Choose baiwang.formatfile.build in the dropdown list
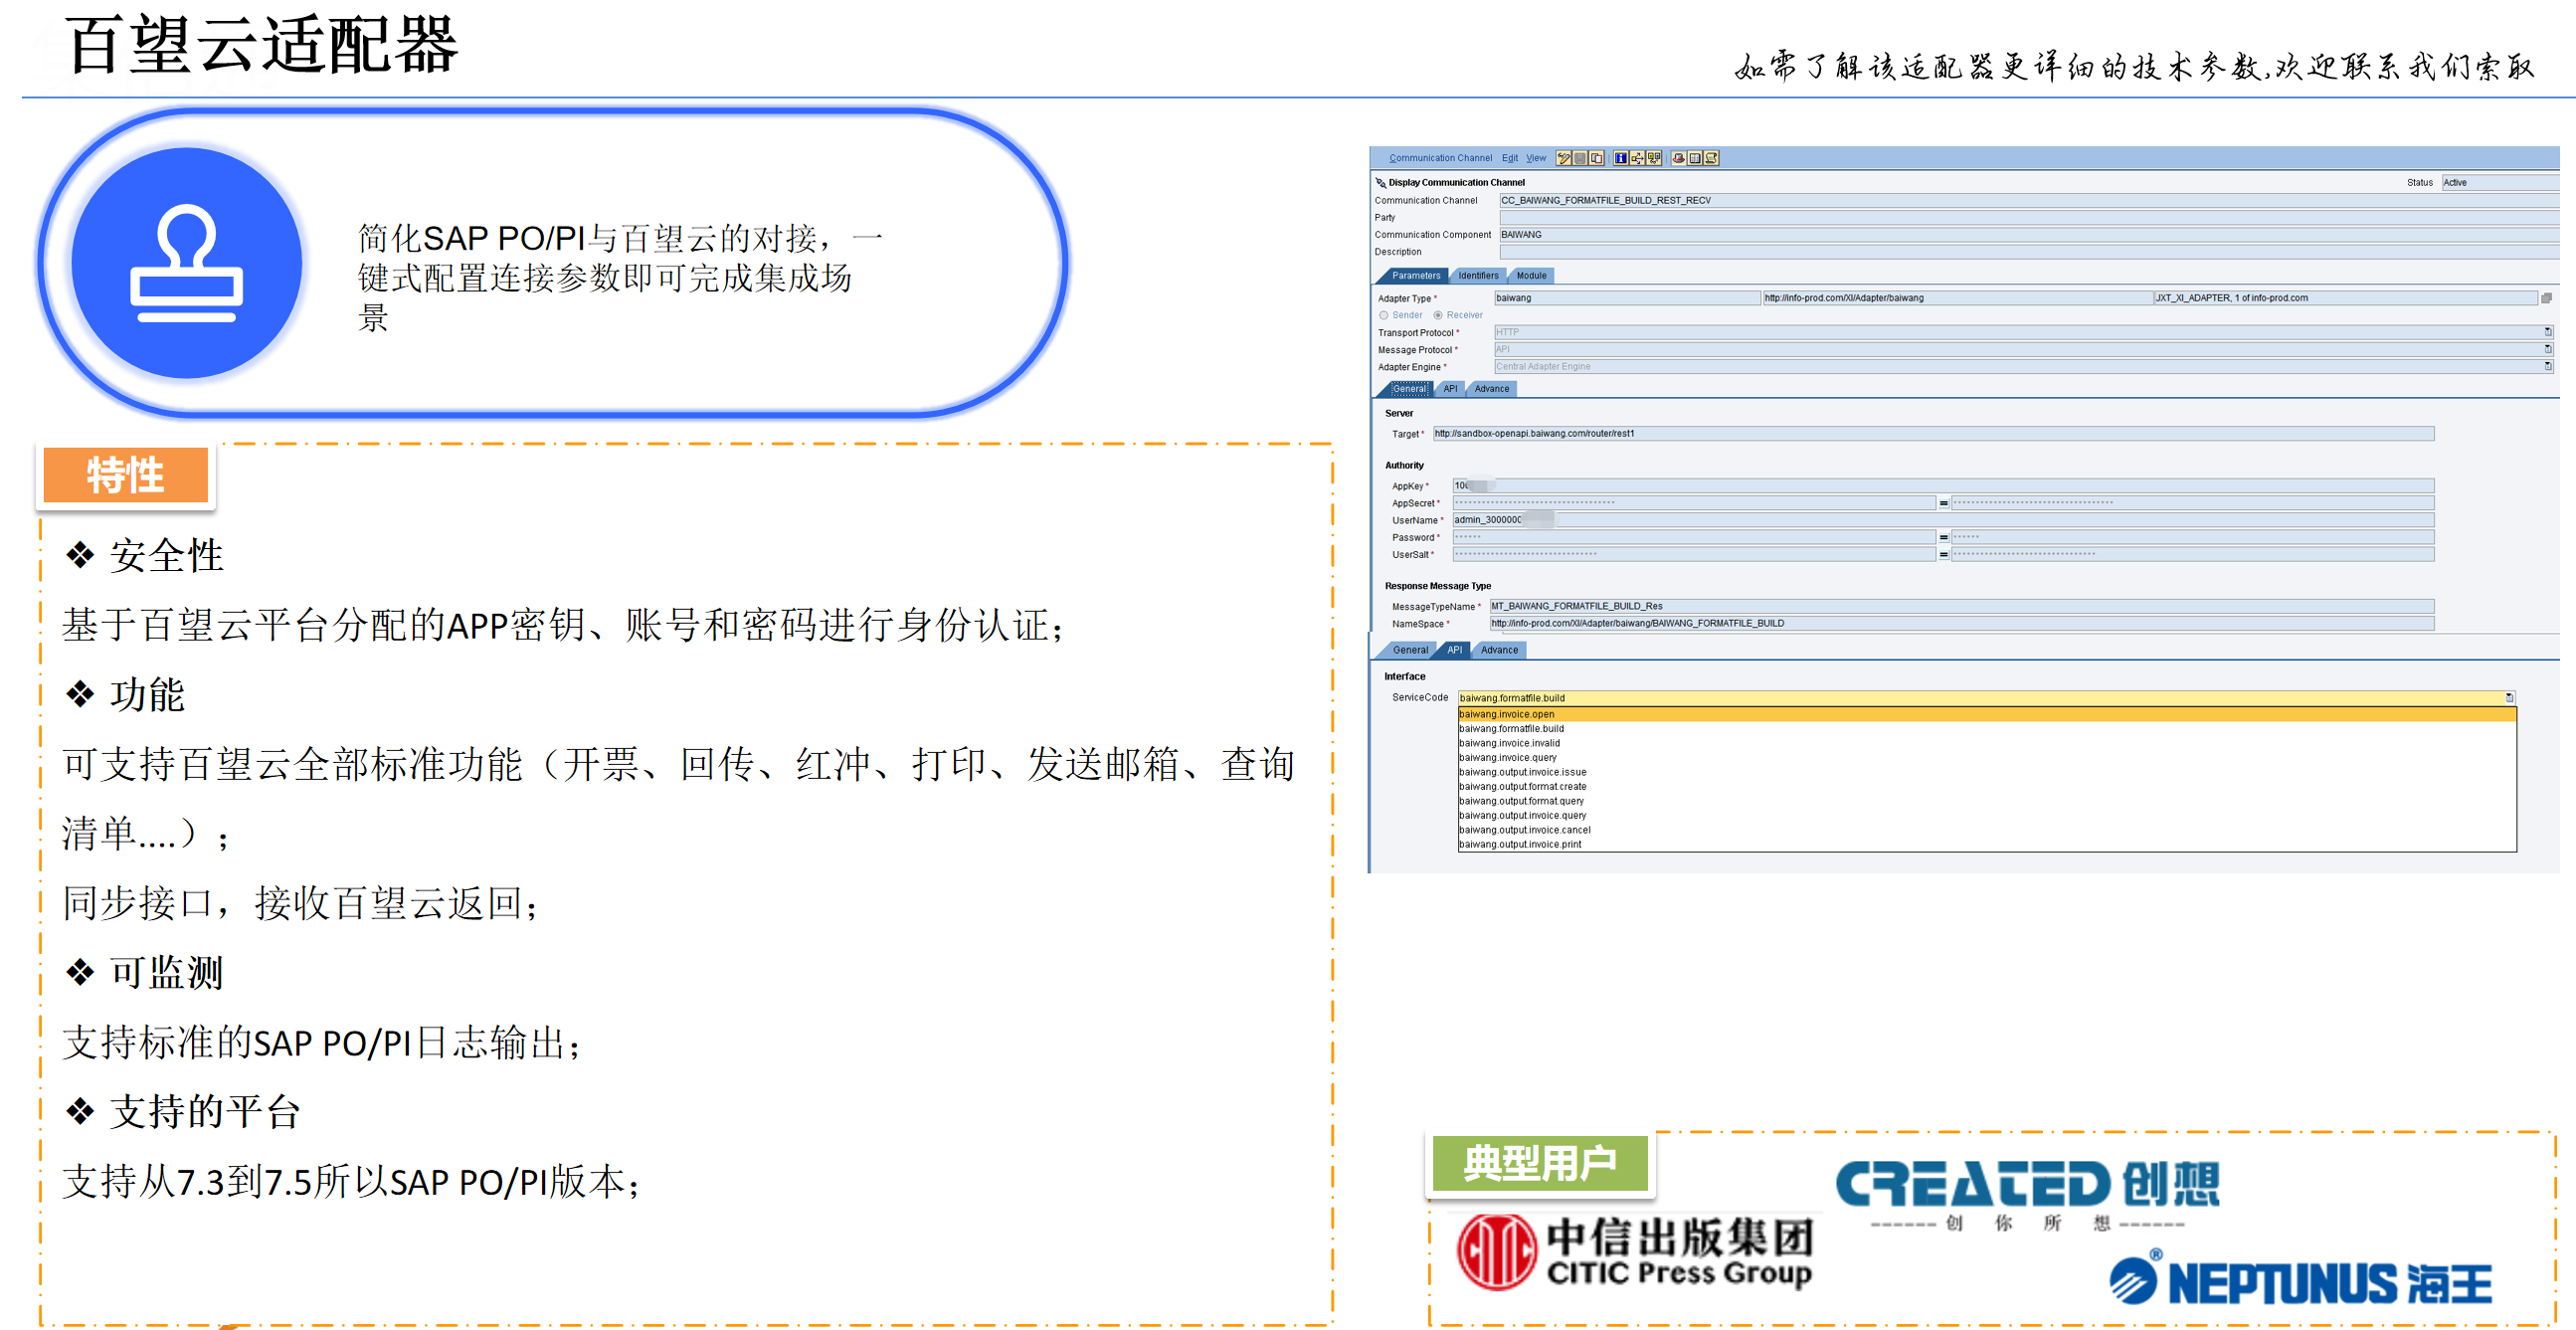The height and width of the screenshot is (1330, 2576). [1986, 728]
